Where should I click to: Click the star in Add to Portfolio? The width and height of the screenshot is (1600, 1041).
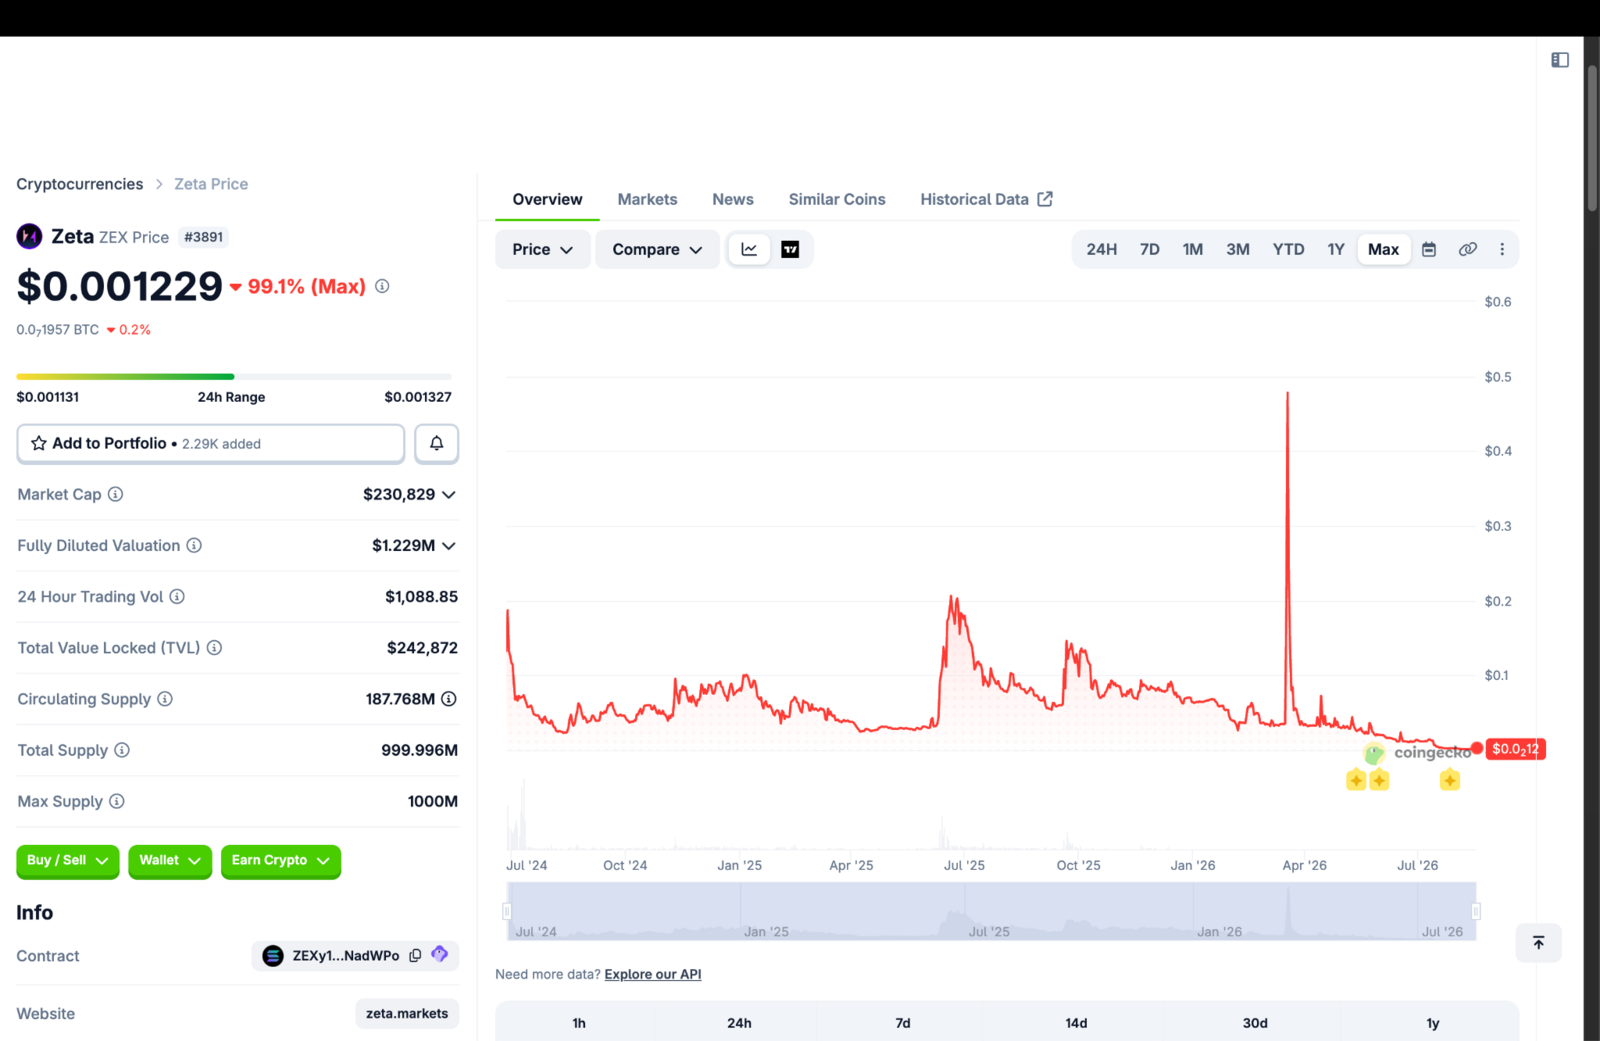pyautogui.click(x=39, y=443)
